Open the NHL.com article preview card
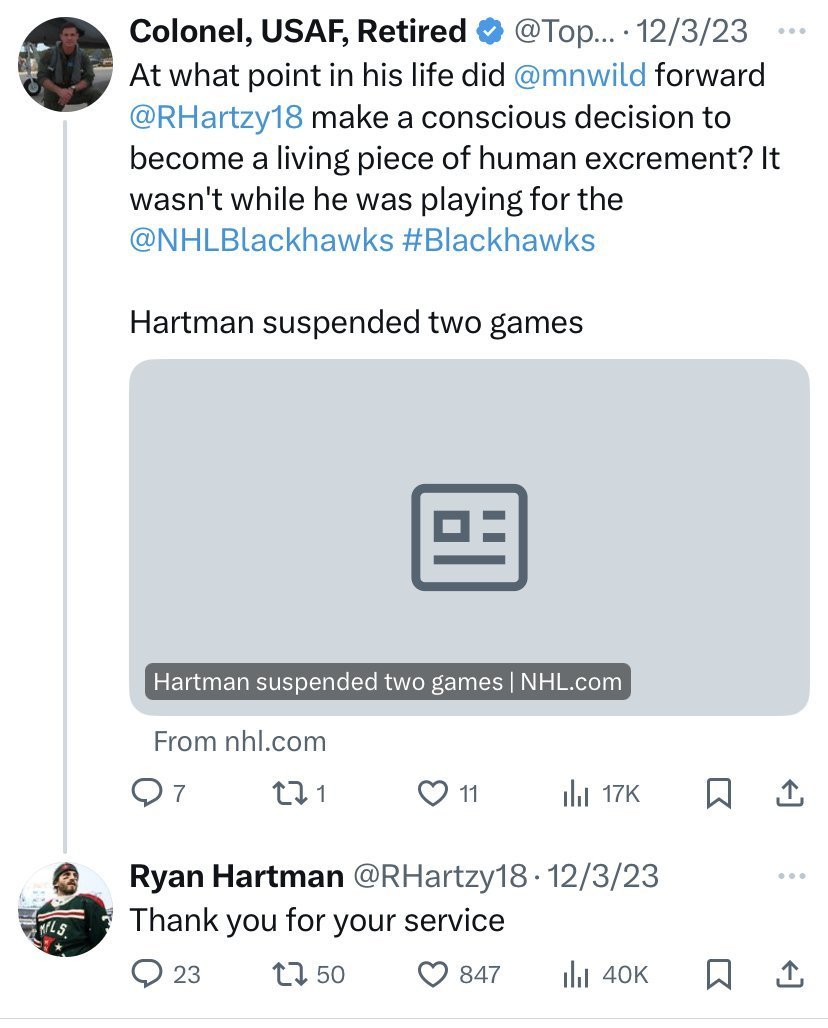This screenshot has width=828, height=1028. (469, 537)
